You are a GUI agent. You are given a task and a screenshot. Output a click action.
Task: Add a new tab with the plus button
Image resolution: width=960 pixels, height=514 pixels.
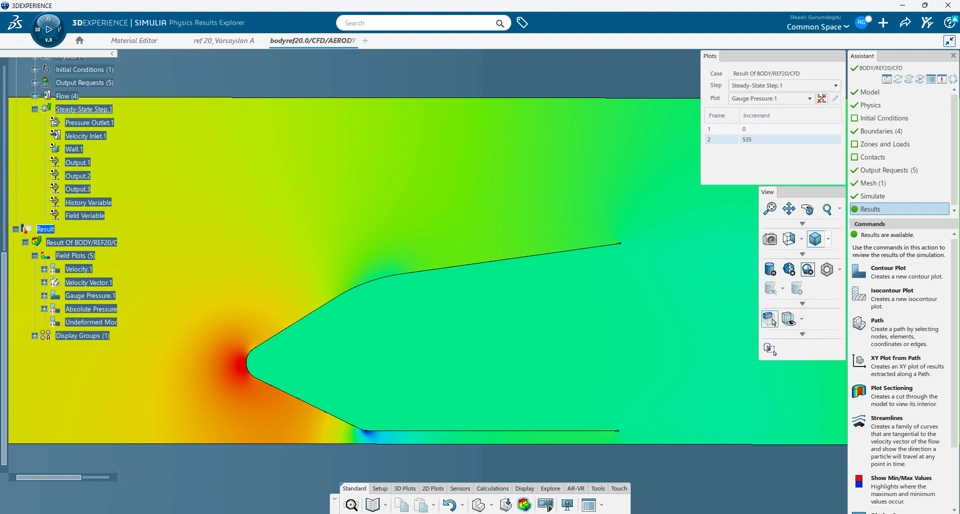tap(366, 40)
